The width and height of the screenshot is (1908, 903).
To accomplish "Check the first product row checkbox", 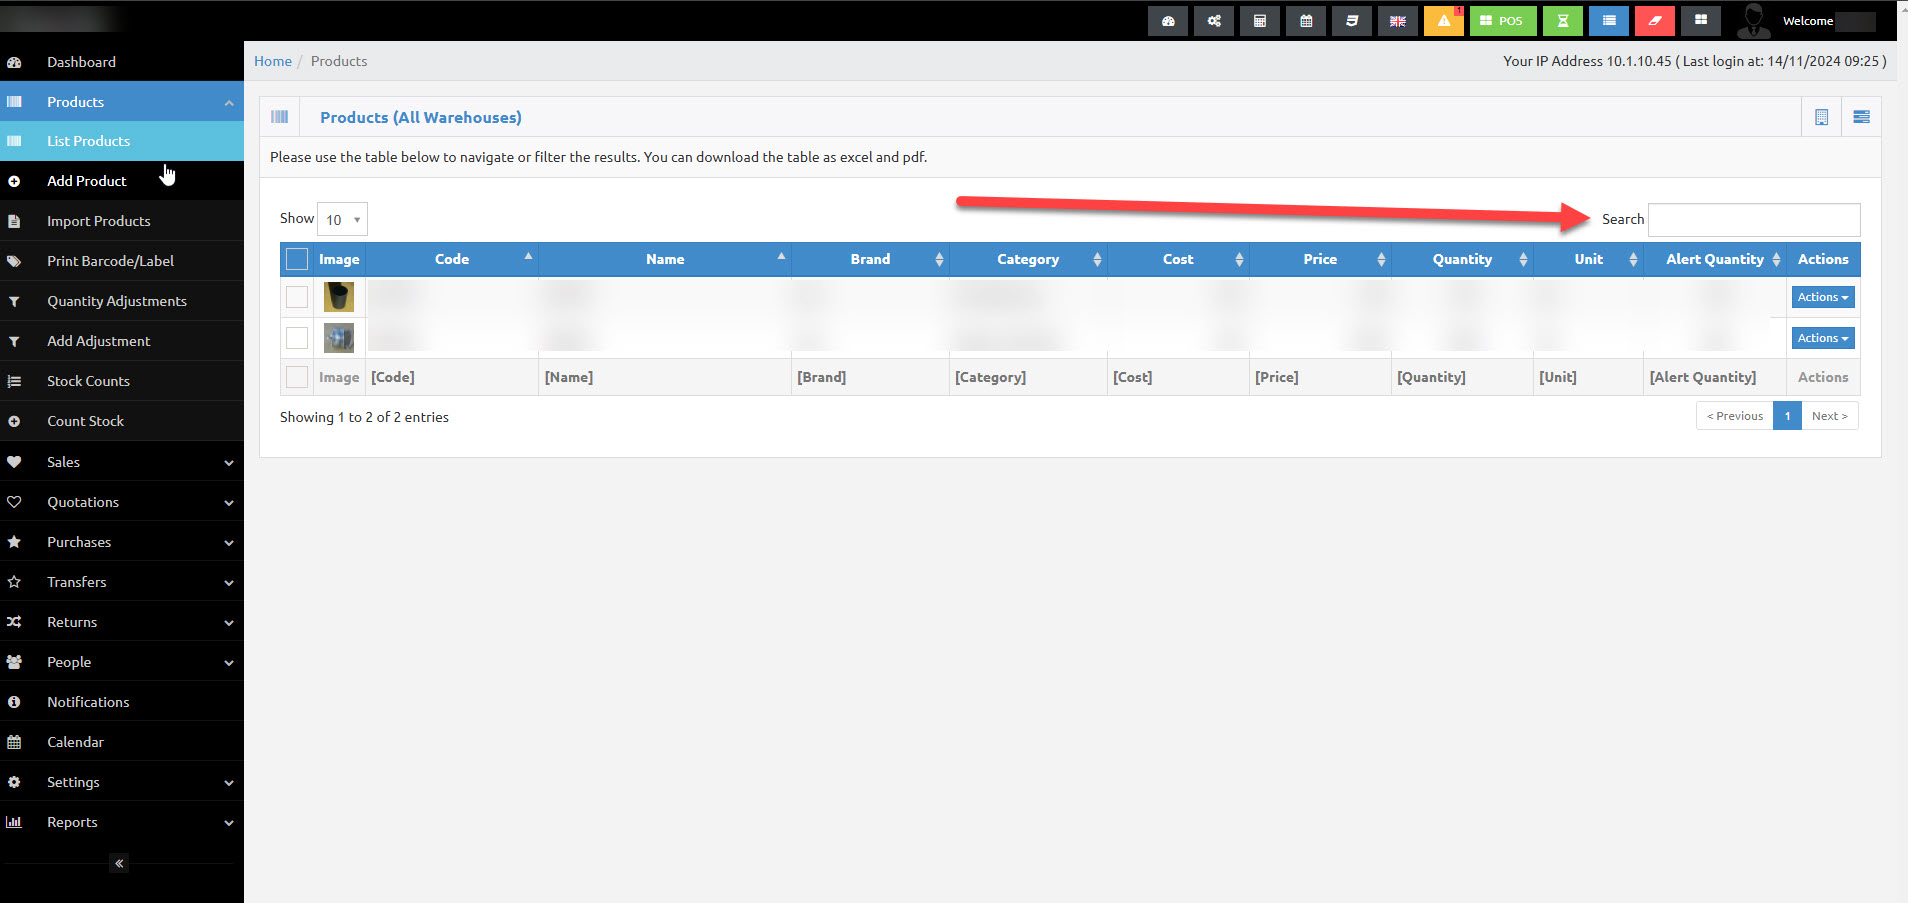I will point(297,297).
